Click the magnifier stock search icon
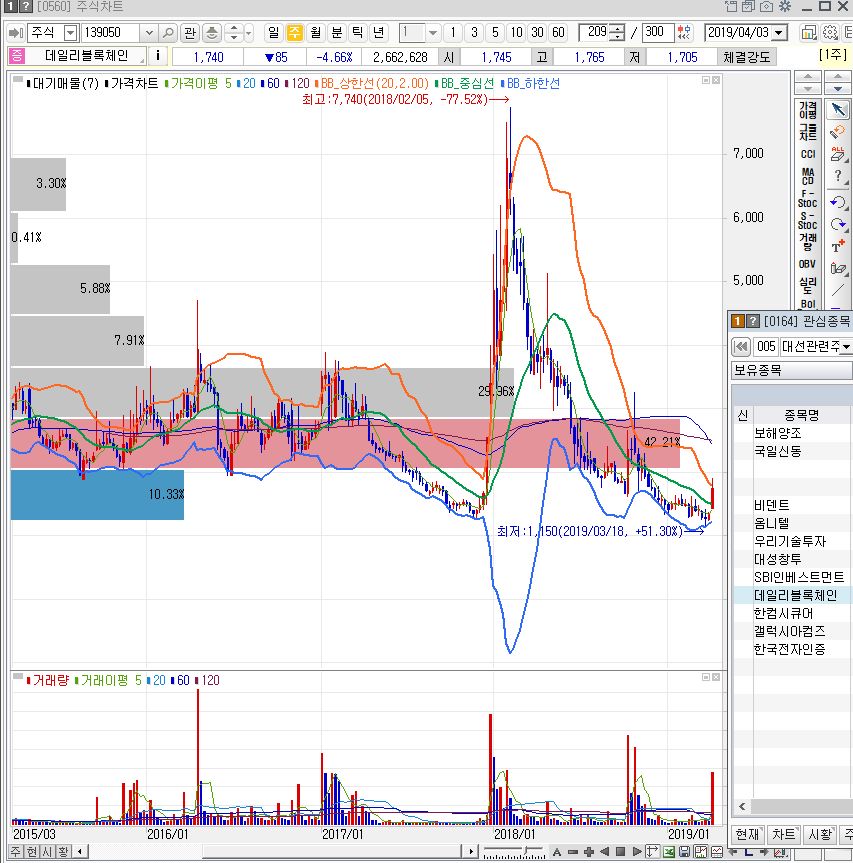 tap(168, 32)
